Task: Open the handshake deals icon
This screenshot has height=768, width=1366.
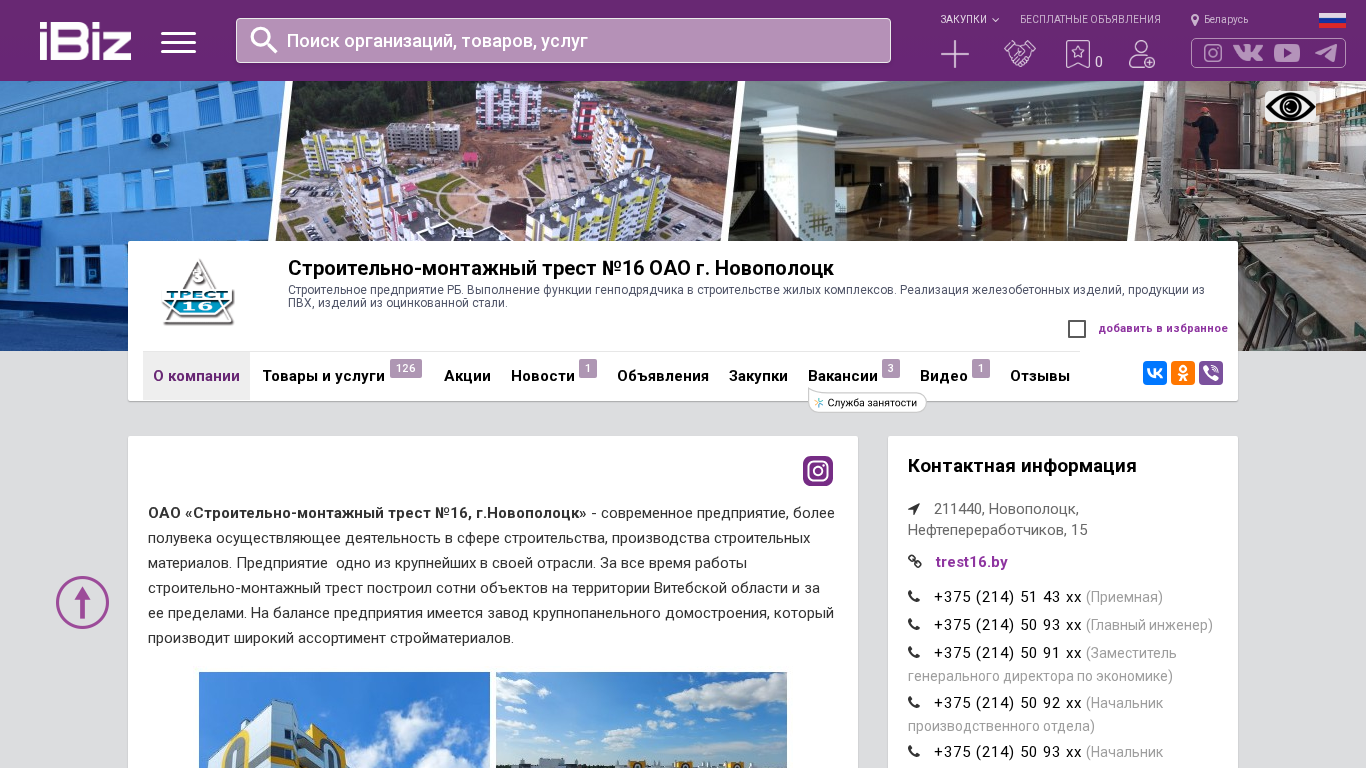Action: (x=1020, y=54)
